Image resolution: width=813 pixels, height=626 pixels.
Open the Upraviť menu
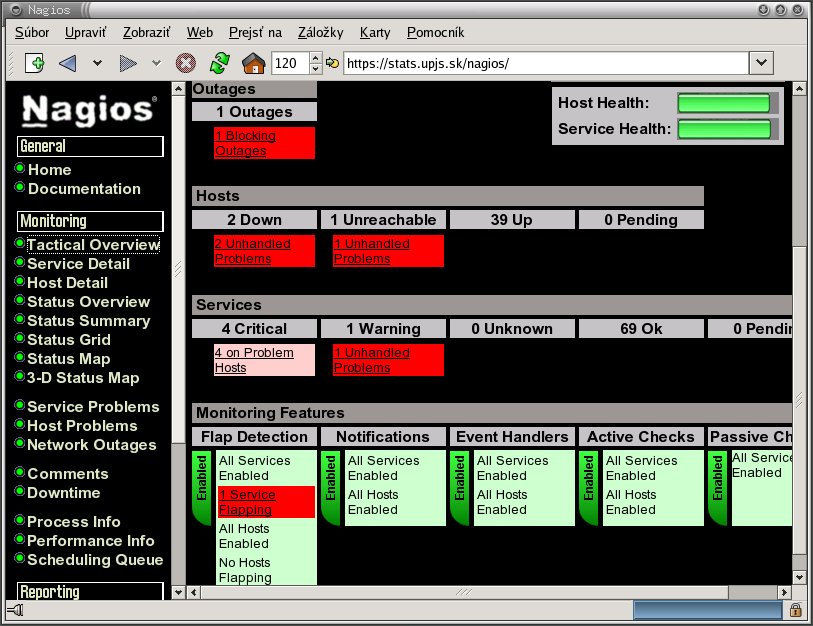86,32
